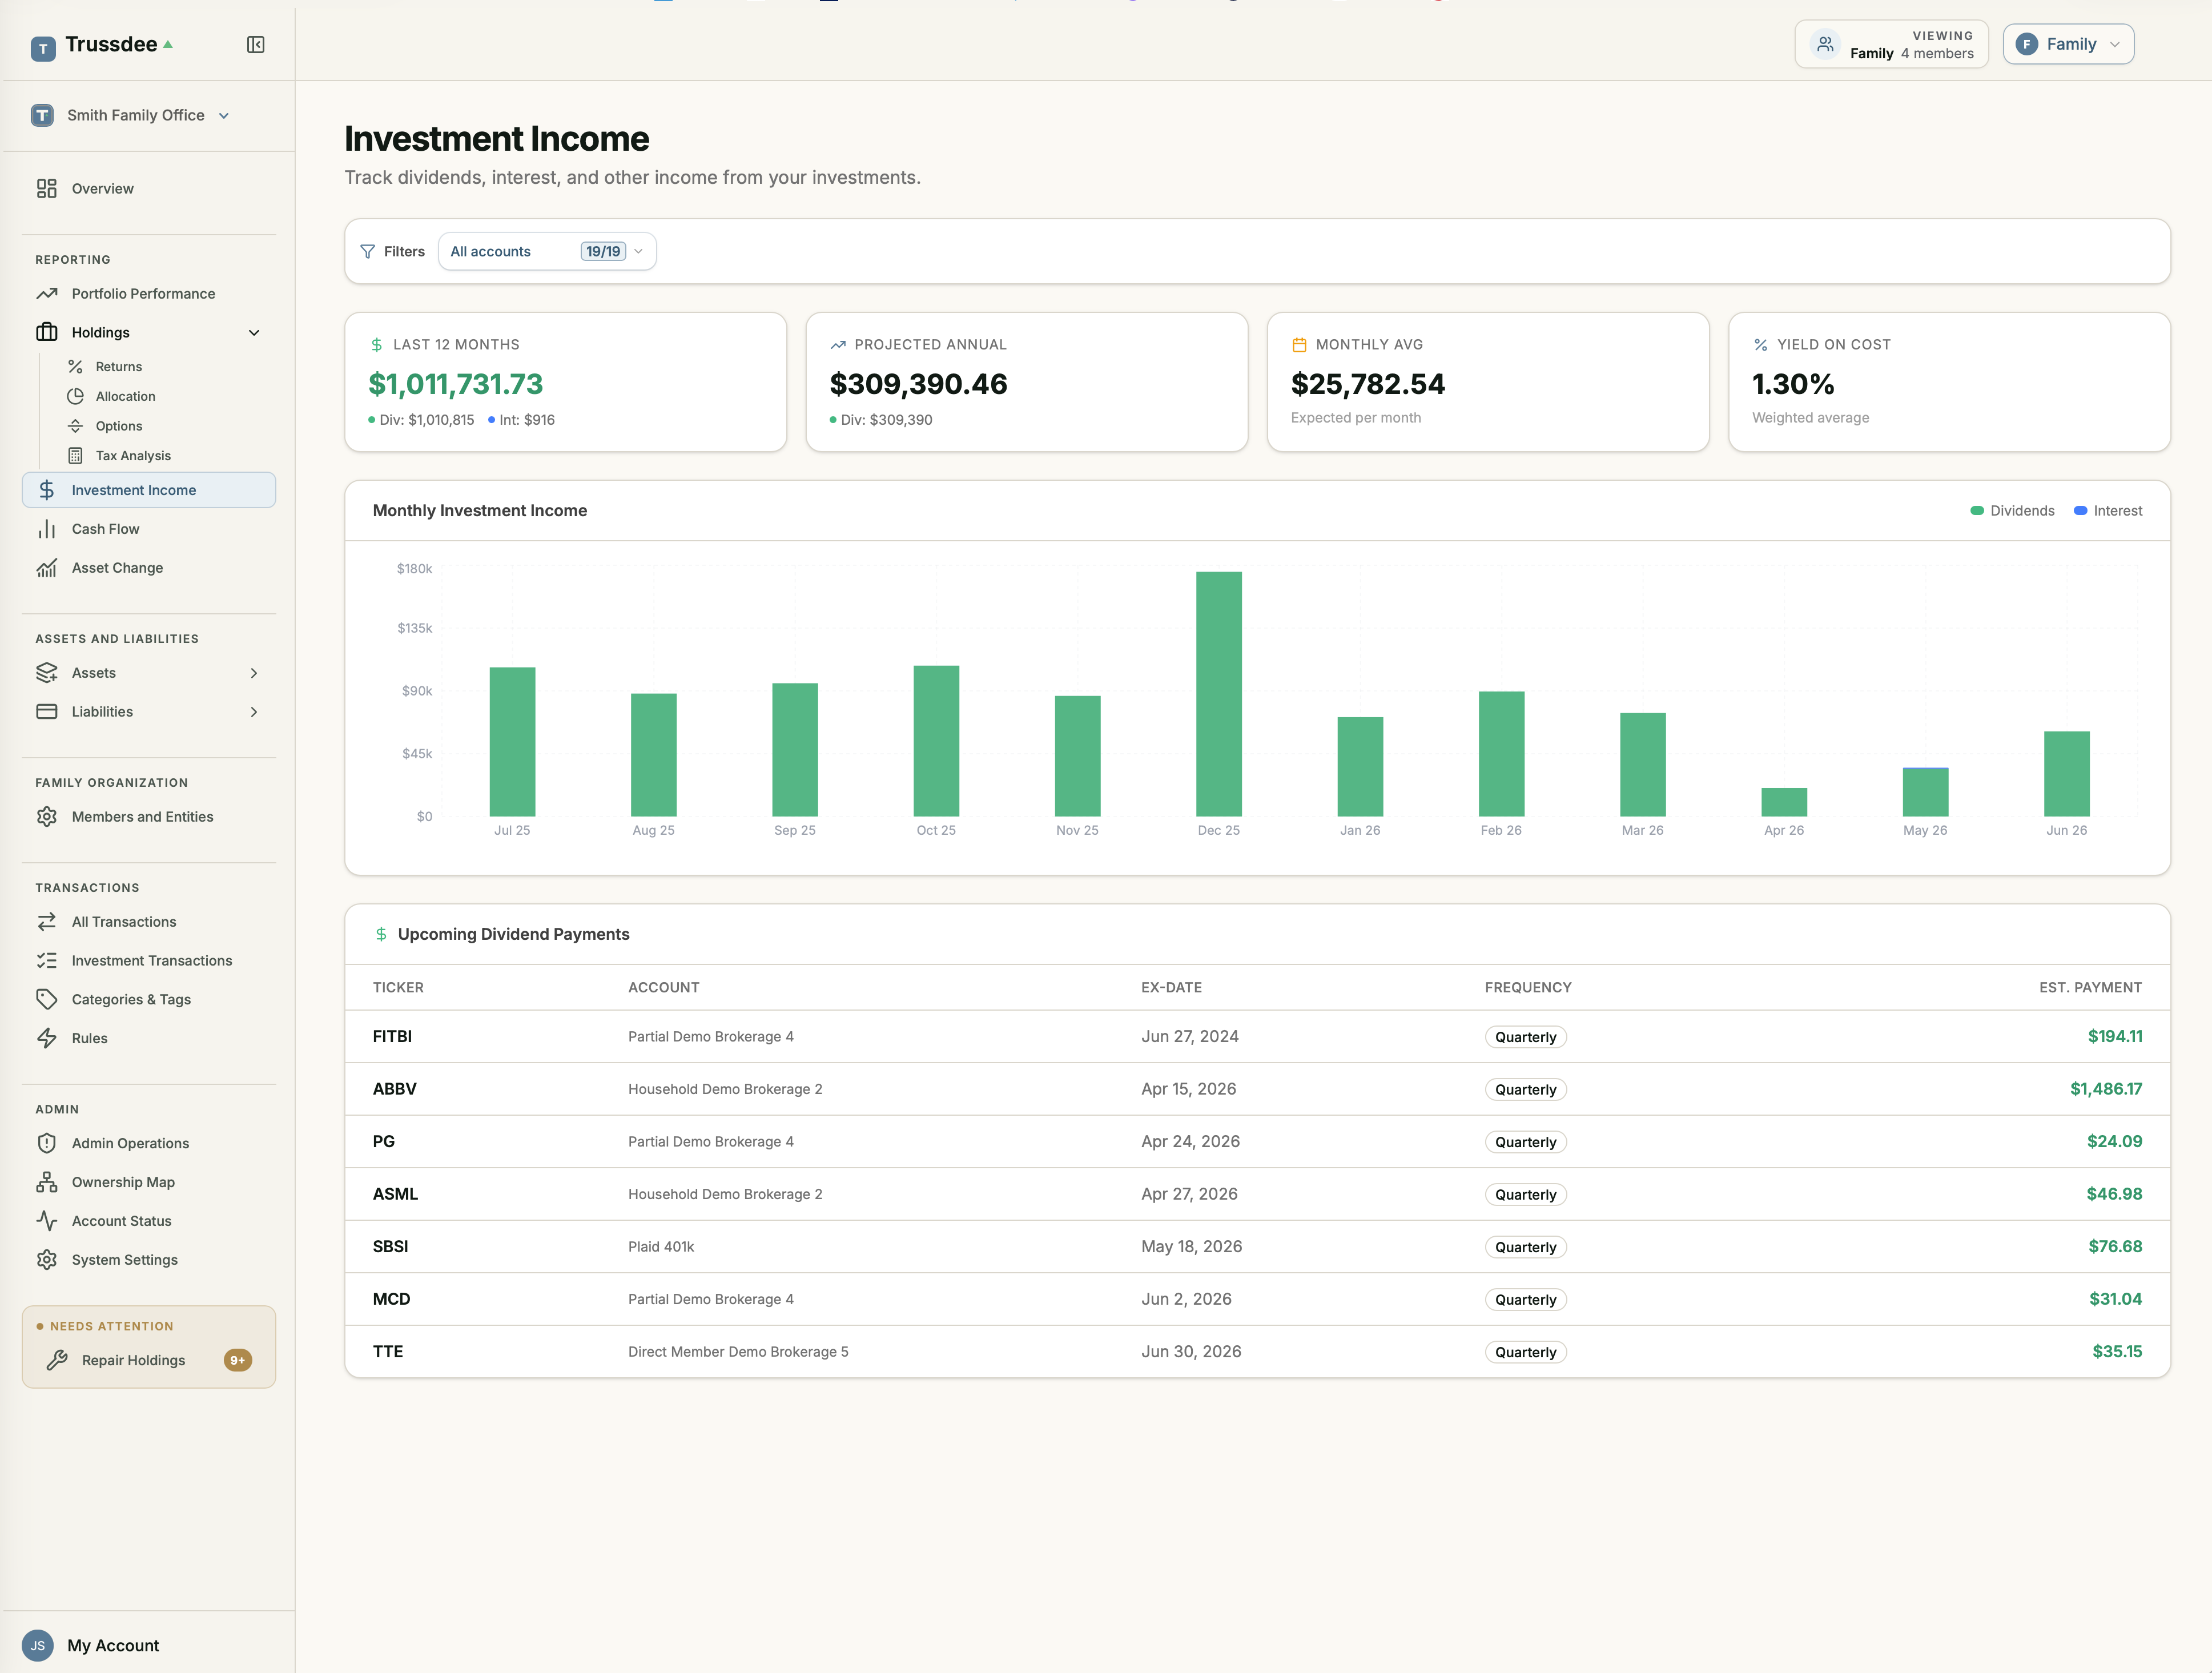
Task: Click the Filters funnel icon
Action: point(368,252)
